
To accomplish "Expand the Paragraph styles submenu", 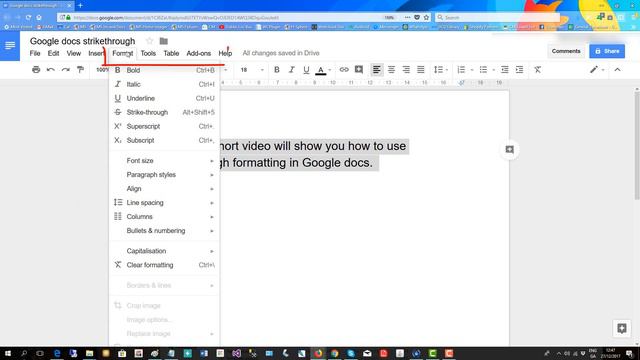I will point(164,175).
